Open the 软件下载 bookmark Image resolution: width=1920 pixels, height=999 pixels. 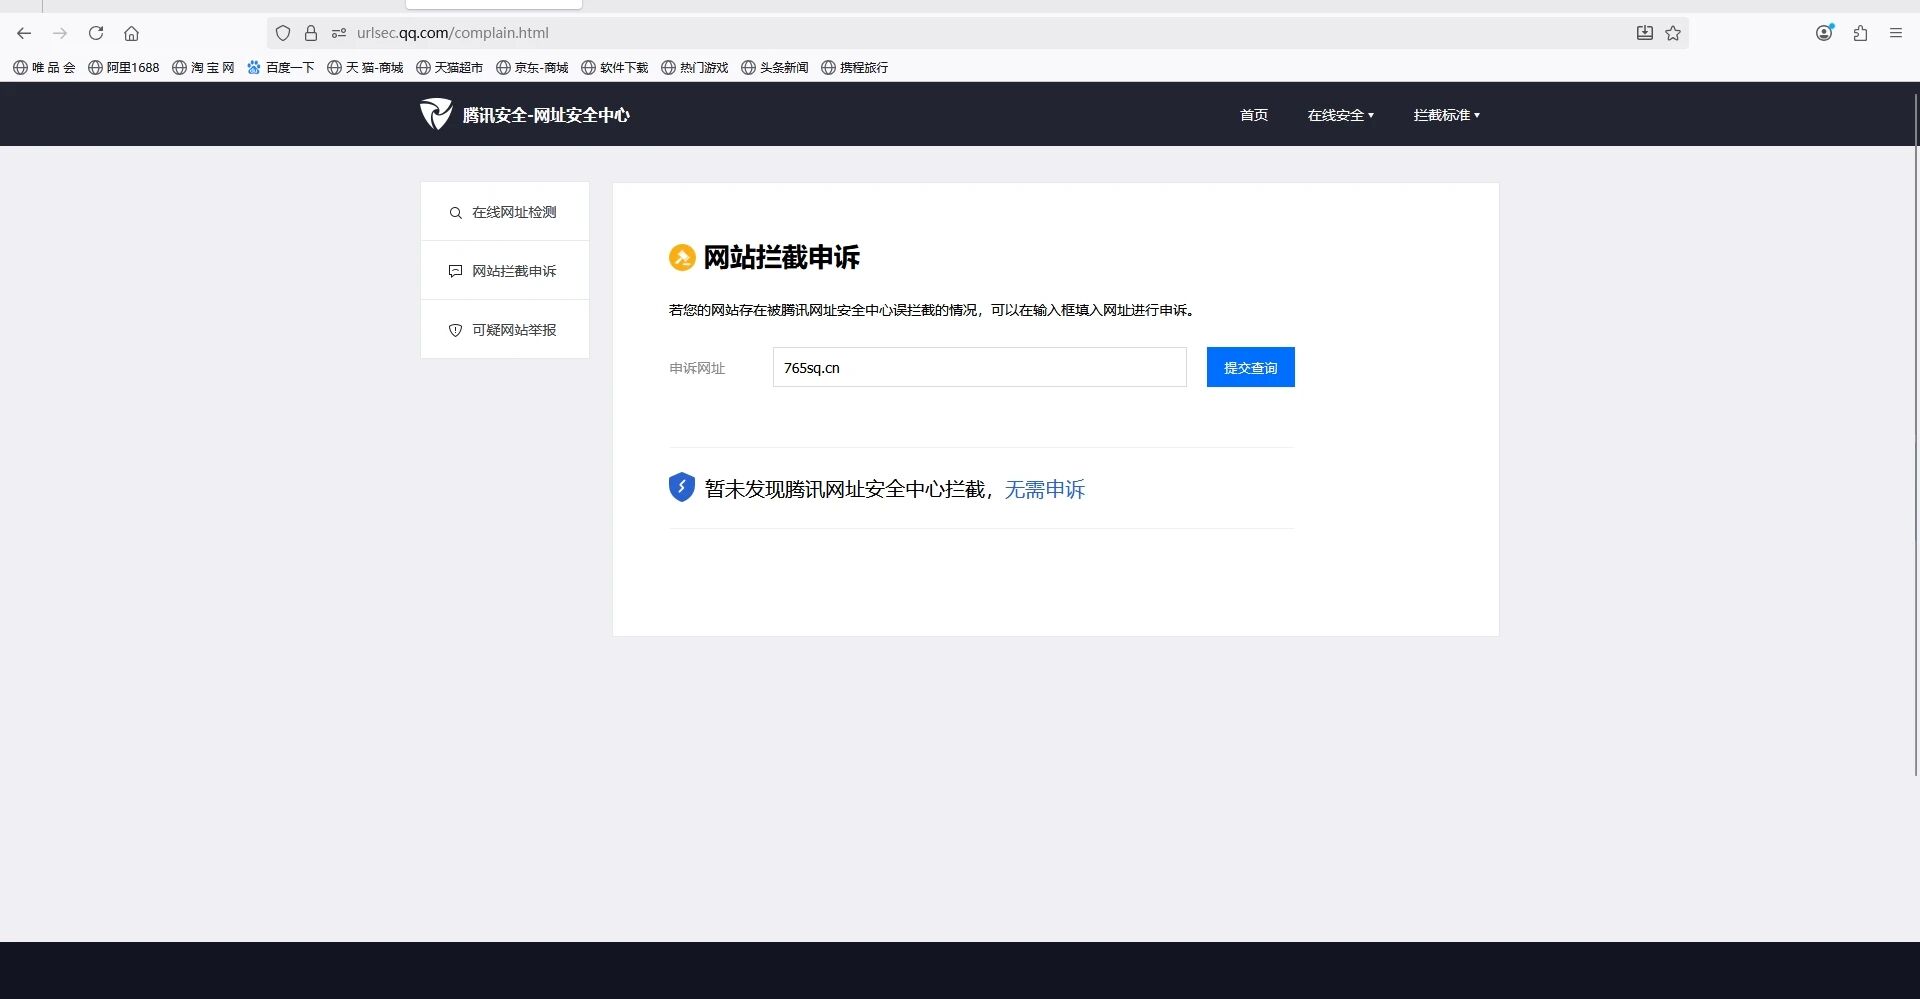point(615,68)
